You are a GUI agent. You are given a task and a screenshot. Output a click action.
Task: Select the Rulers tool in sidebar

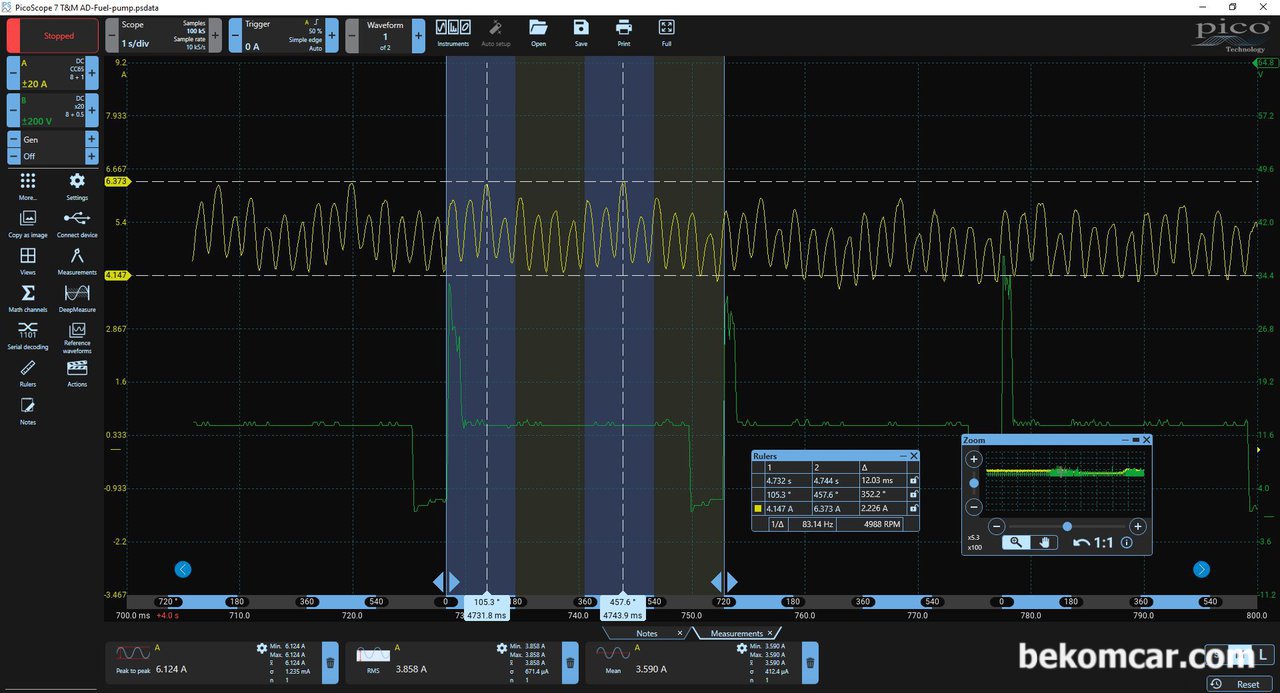28,368
